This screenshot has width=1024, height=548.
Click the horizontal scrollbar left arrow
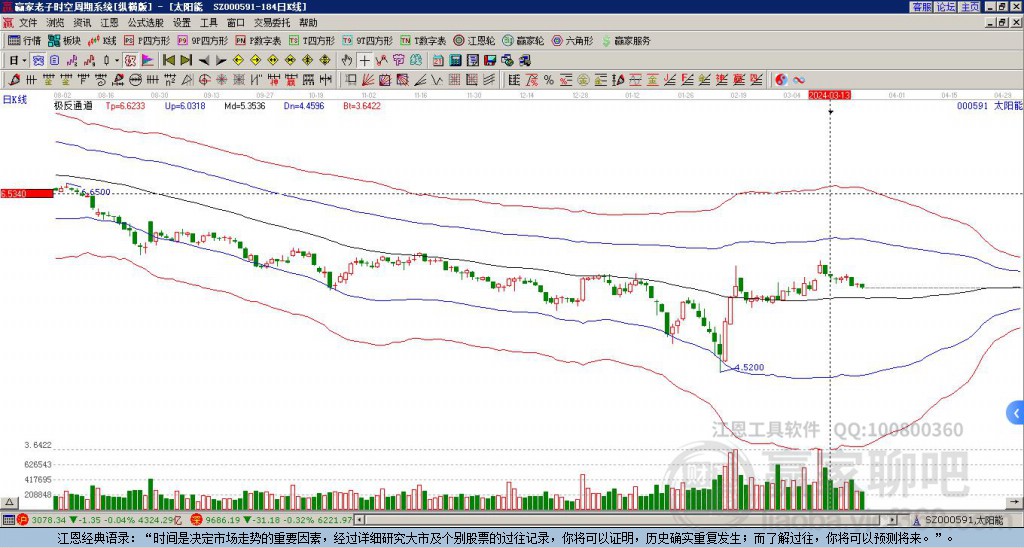pyautogui.click(x=359, y=520)
